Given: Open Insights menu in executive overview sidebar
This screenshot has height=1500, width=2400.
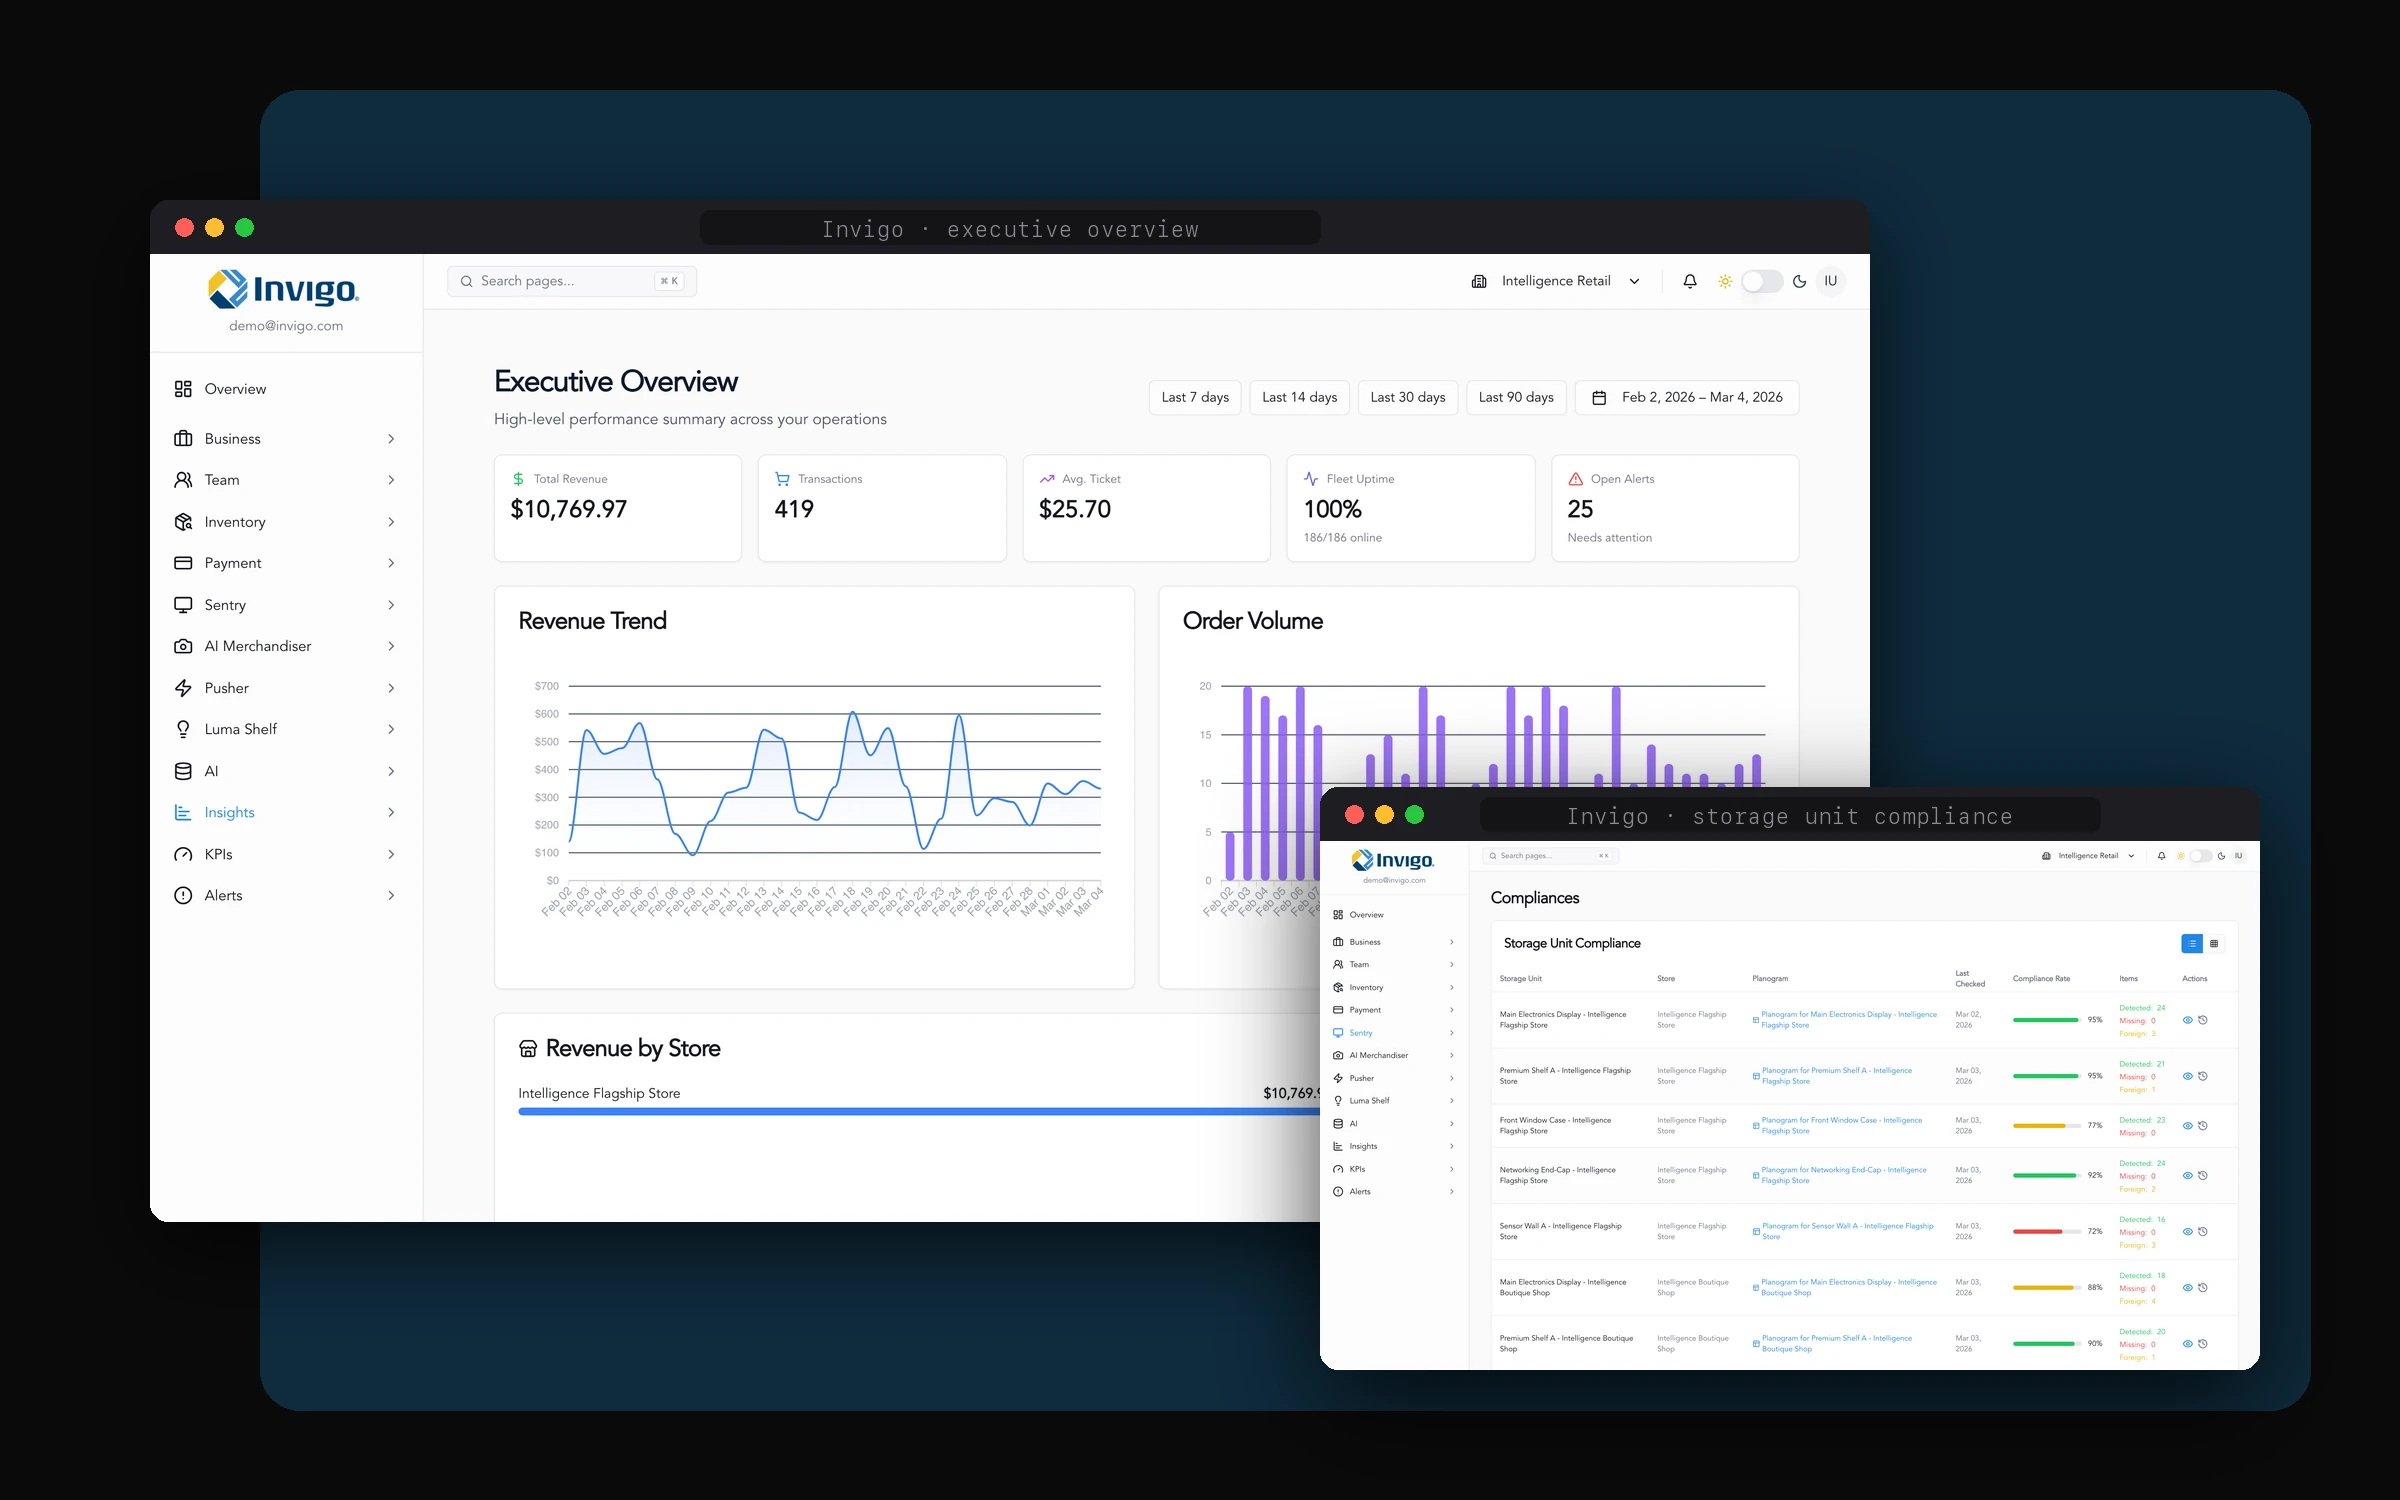Looking at the screenshot, I should point(285,813).
